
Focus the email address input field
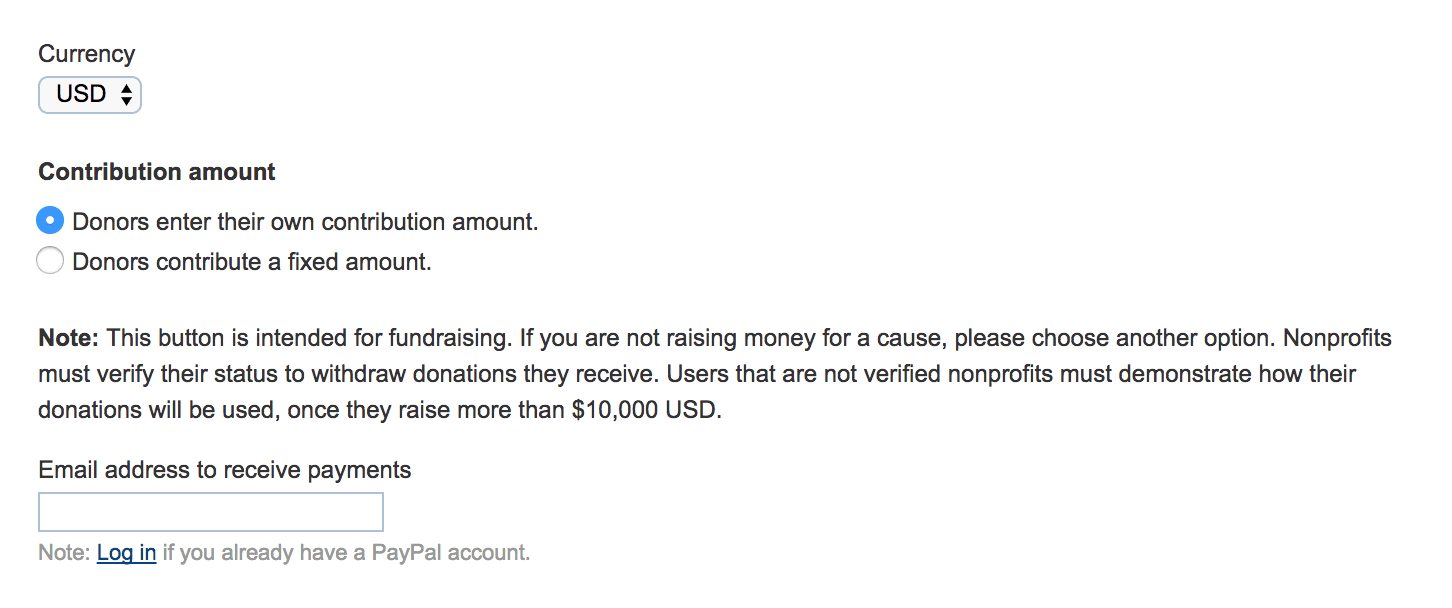(210, 512)
